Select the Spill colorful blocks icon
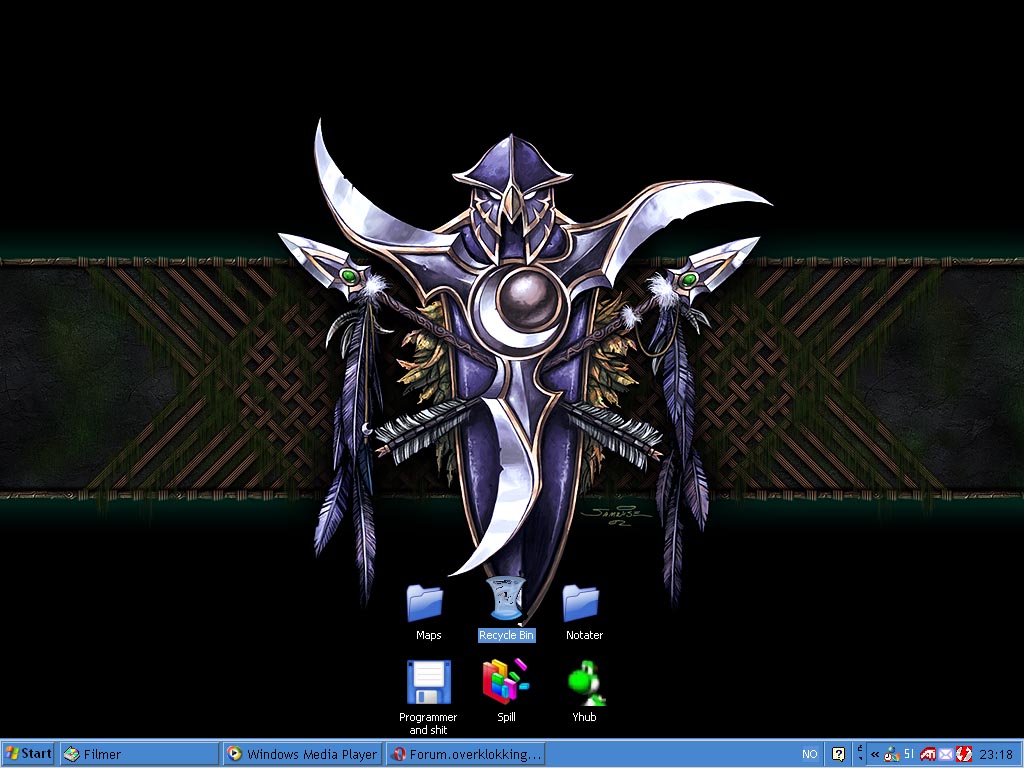This screenshot has width=1024, height=768. [x=506, y=681]
